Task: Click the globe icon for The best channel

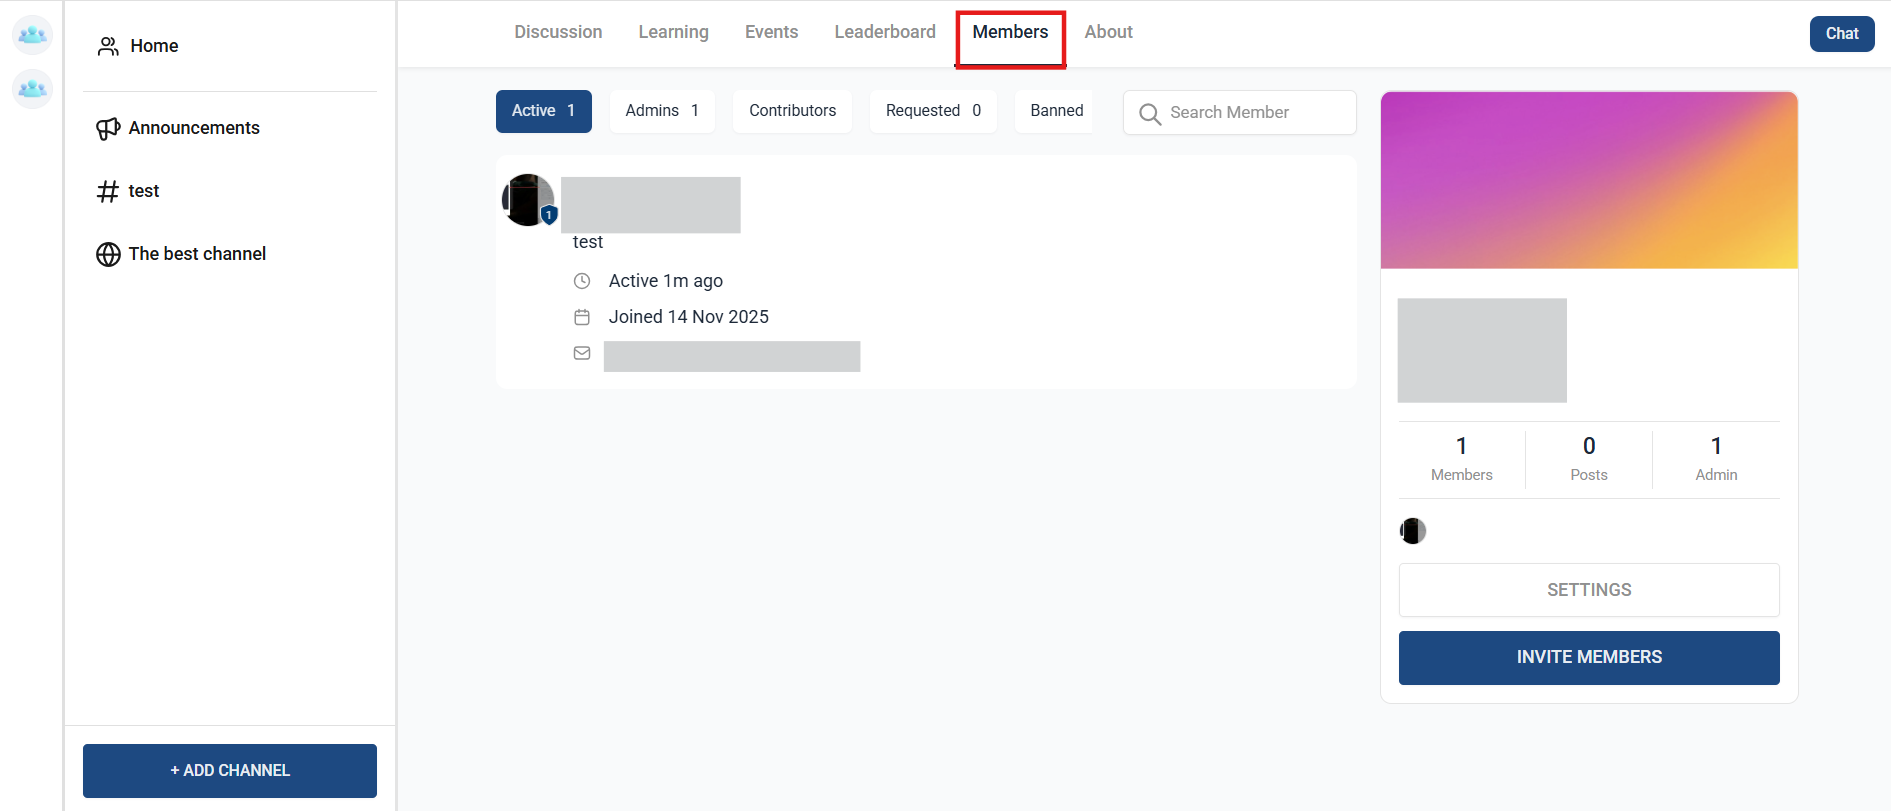Action: 108,254
